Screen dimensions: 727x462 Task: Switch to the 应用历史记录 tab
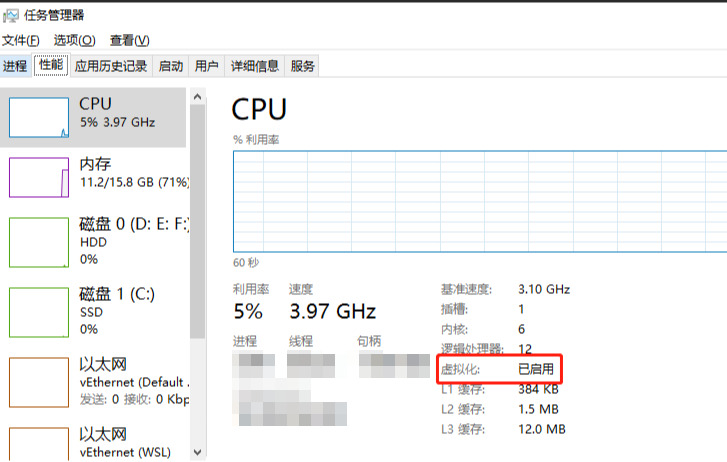[111, 66]
